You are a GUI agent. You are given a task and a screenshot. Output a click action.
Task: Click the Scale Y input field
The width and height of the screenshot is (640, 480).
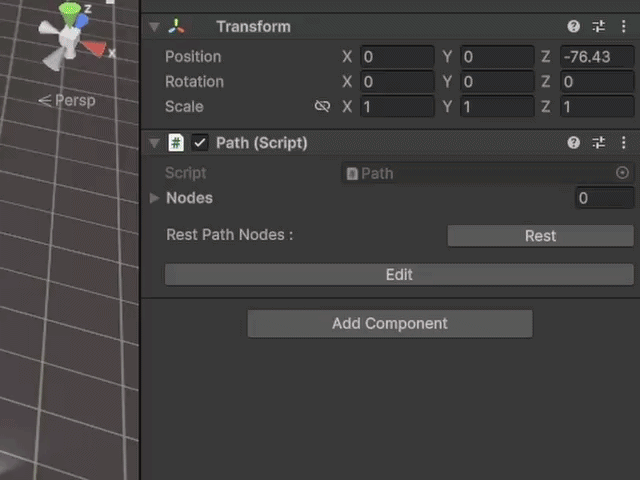coord(497,107)
